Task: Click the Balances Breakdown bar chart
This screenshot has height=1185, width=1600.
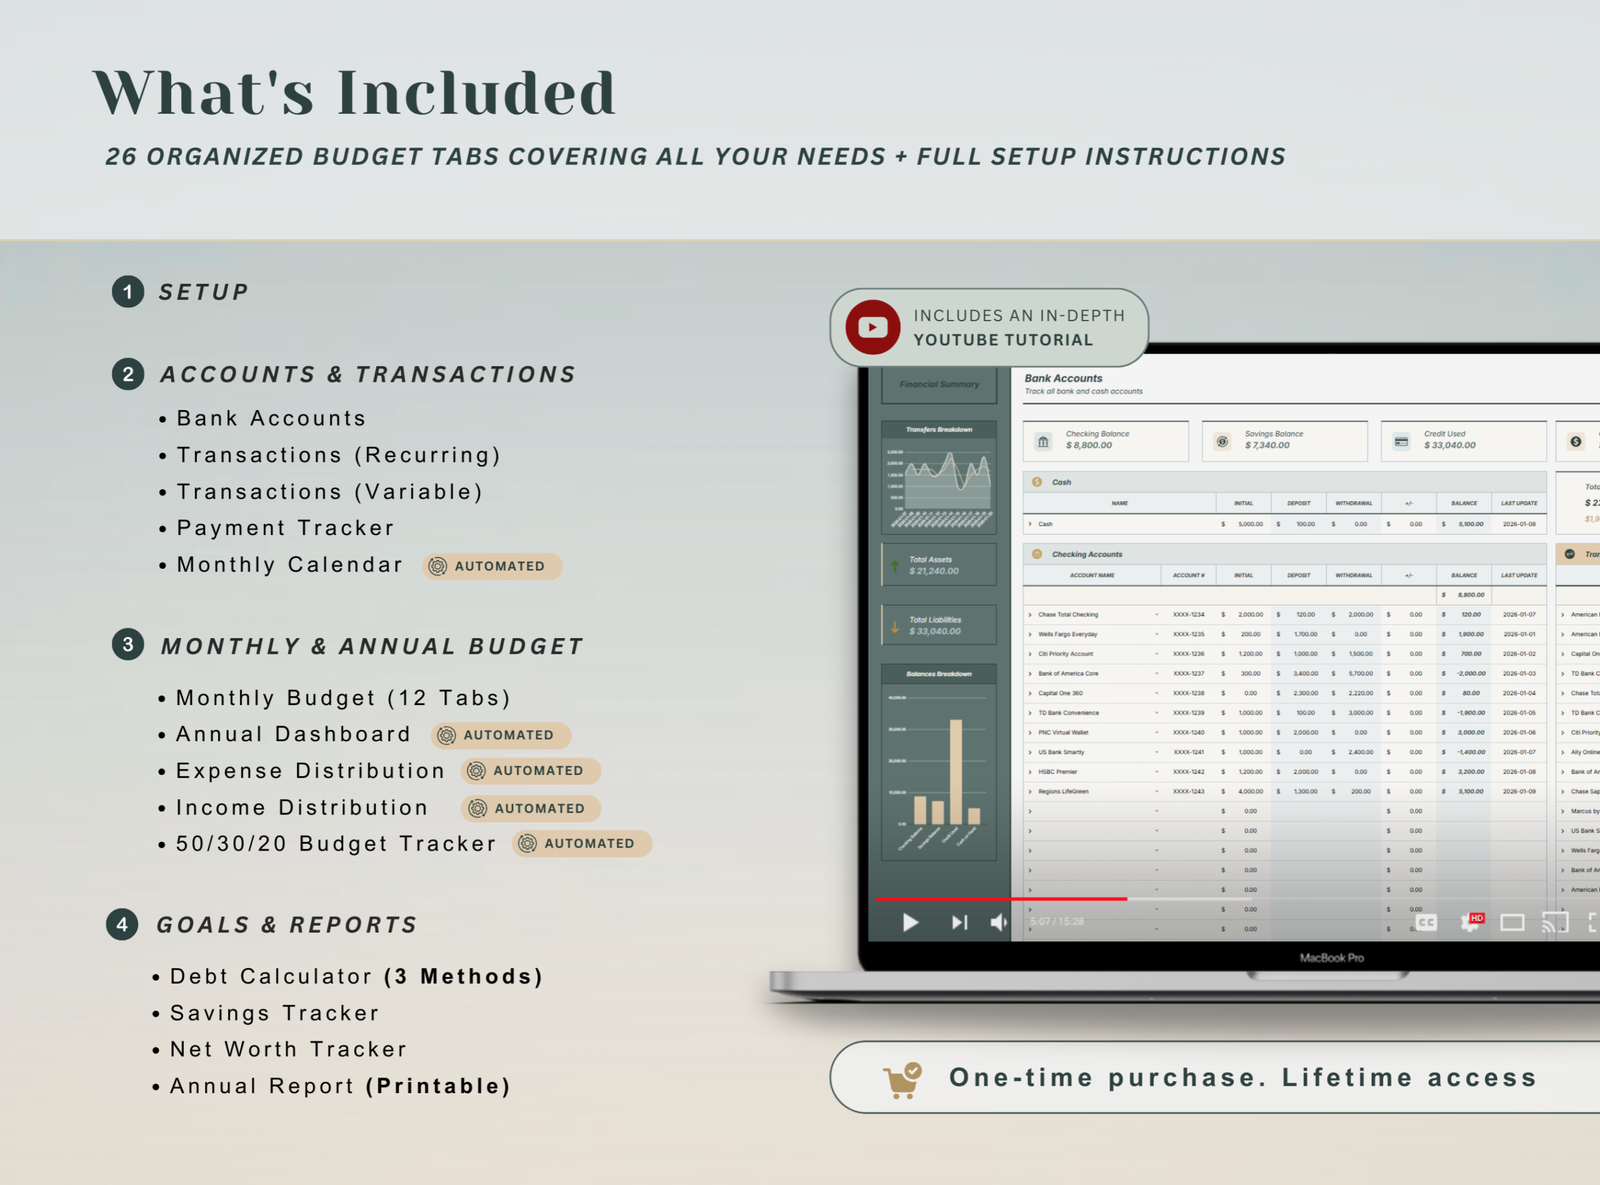Action: pyautogui.click(x=939, y=762)
